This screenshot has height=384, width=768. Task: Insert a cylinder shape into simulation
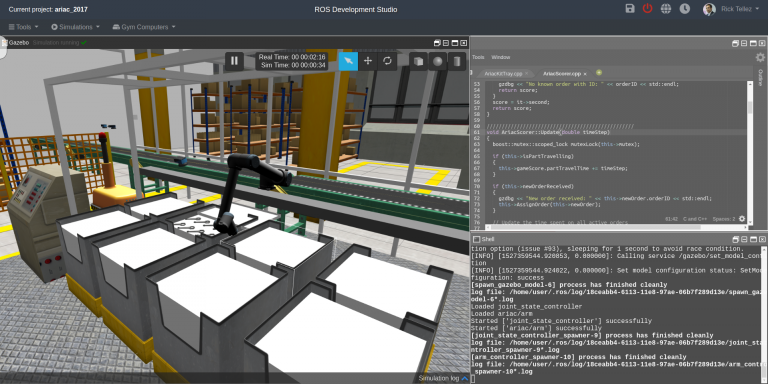456,61
